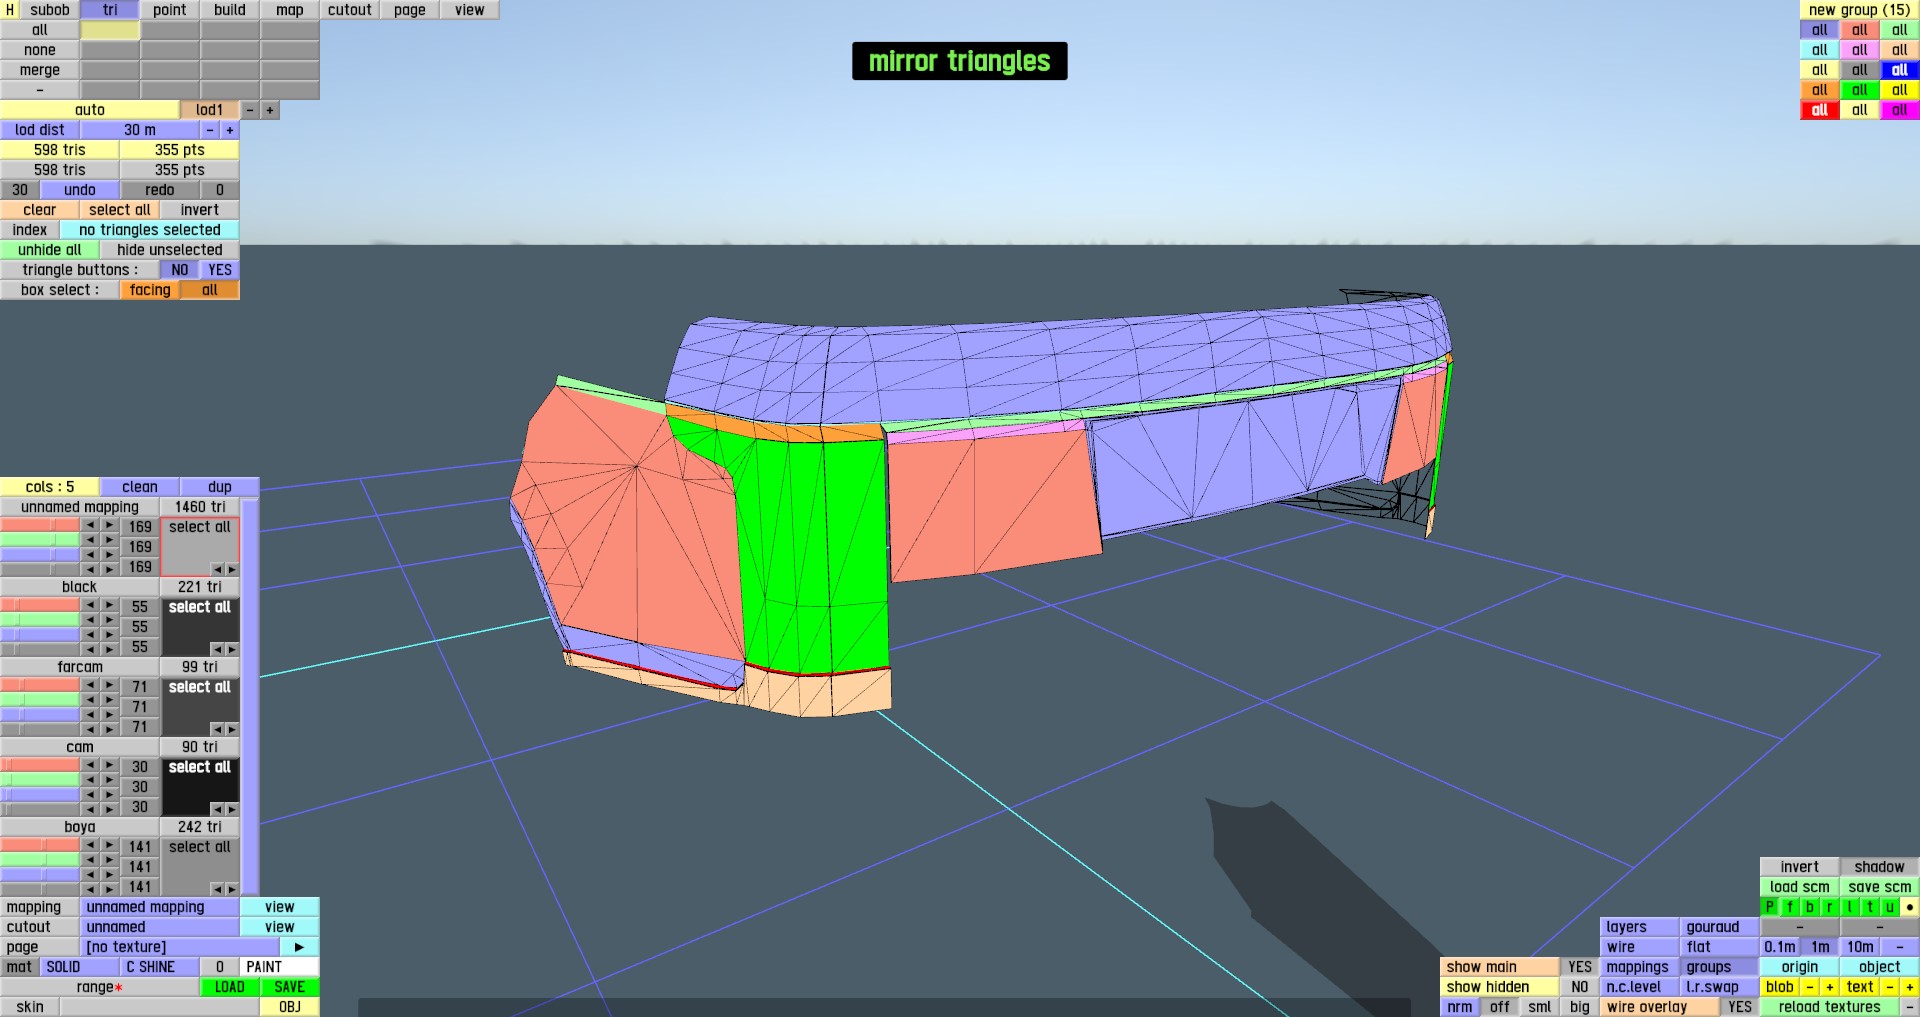
Task: Select the P perspective view button
Action: pyautogui.click(x=1770, y=907)
